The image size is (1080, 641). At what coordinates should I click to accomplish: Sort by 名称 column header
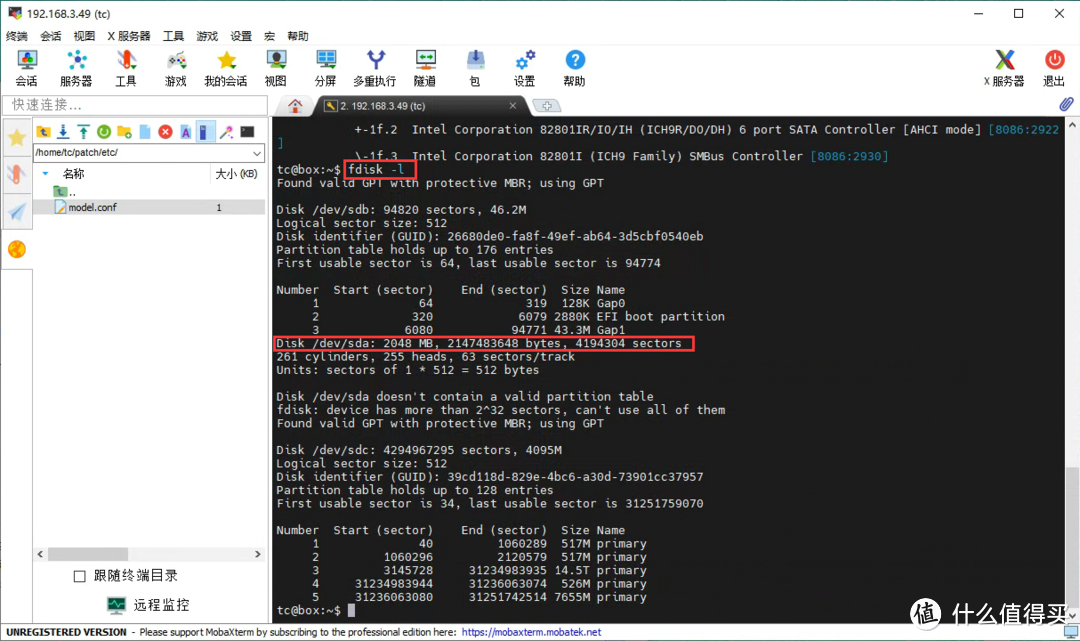click(x=73, y=174)
